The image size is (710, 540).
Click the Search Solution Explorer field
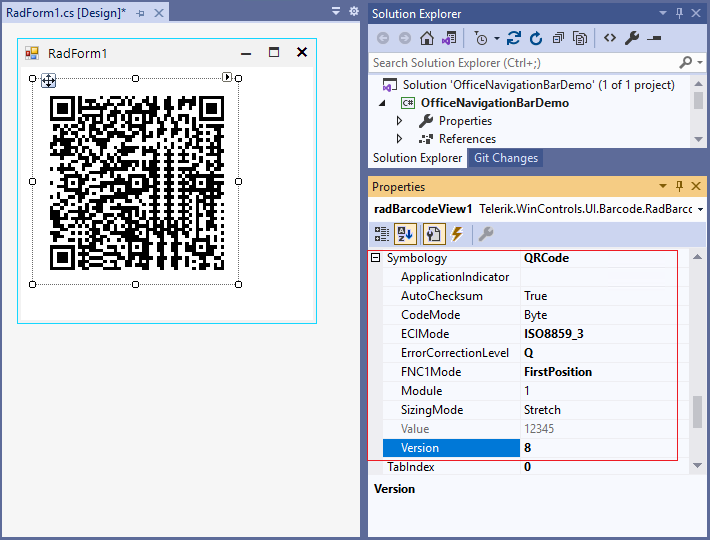point(523,63)
